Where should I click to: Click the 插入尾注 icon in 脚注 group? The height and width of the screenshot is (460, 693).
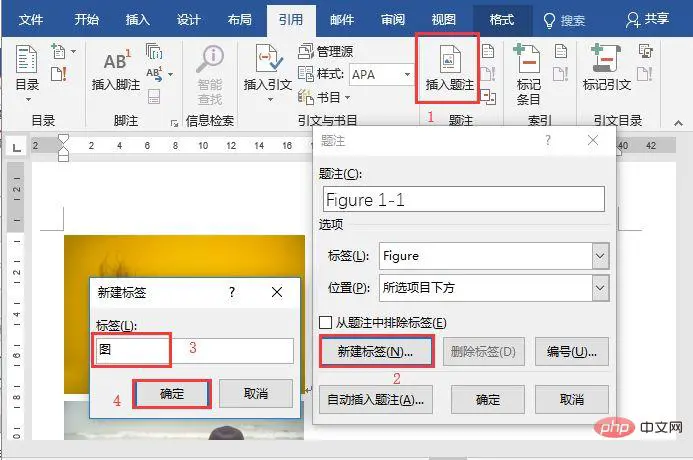[x=154, y=52]
